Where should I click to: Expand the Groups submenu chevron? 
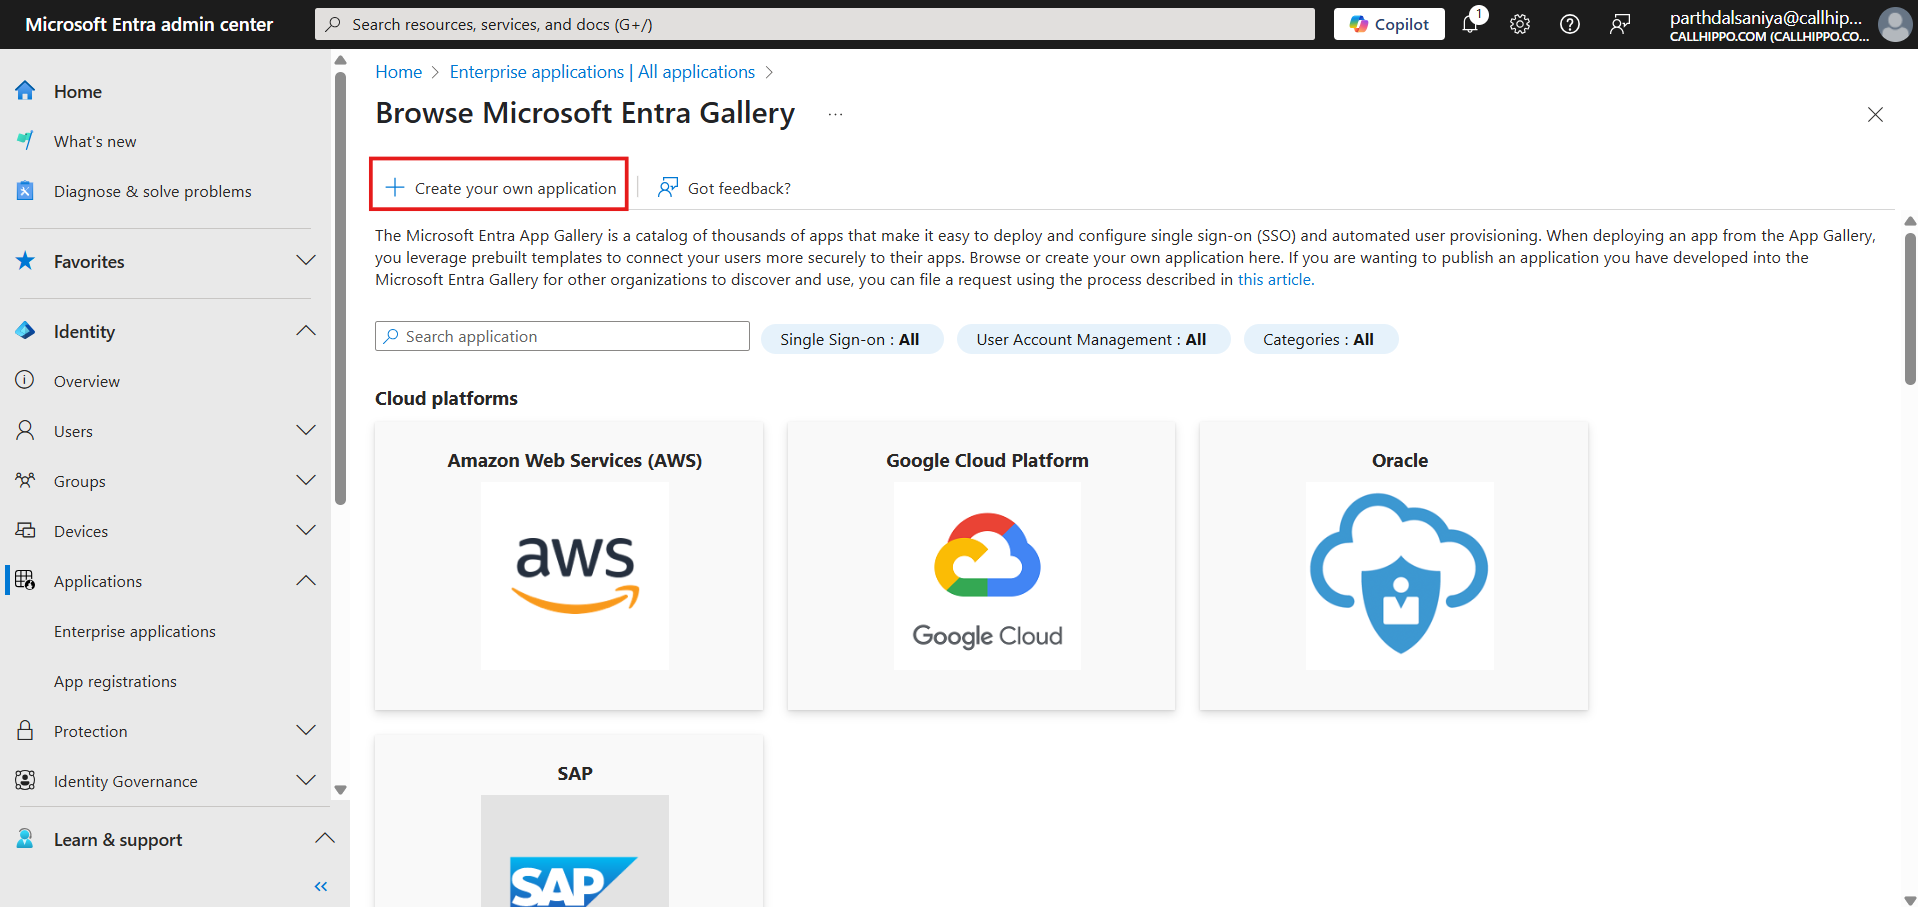[306, 481]
